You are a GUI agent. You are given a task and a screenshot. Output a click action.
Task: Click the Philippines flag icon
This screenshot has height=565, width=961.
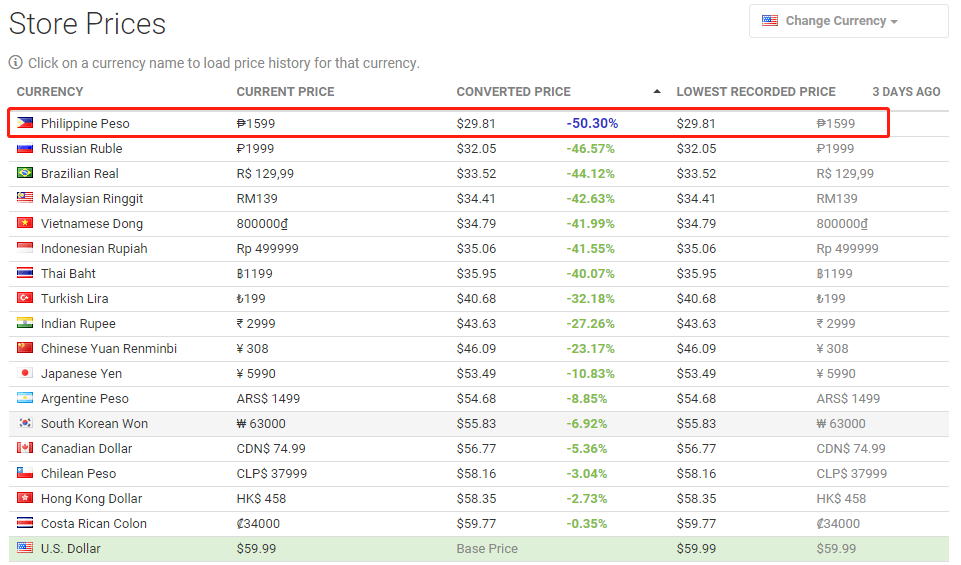(25, 123)
